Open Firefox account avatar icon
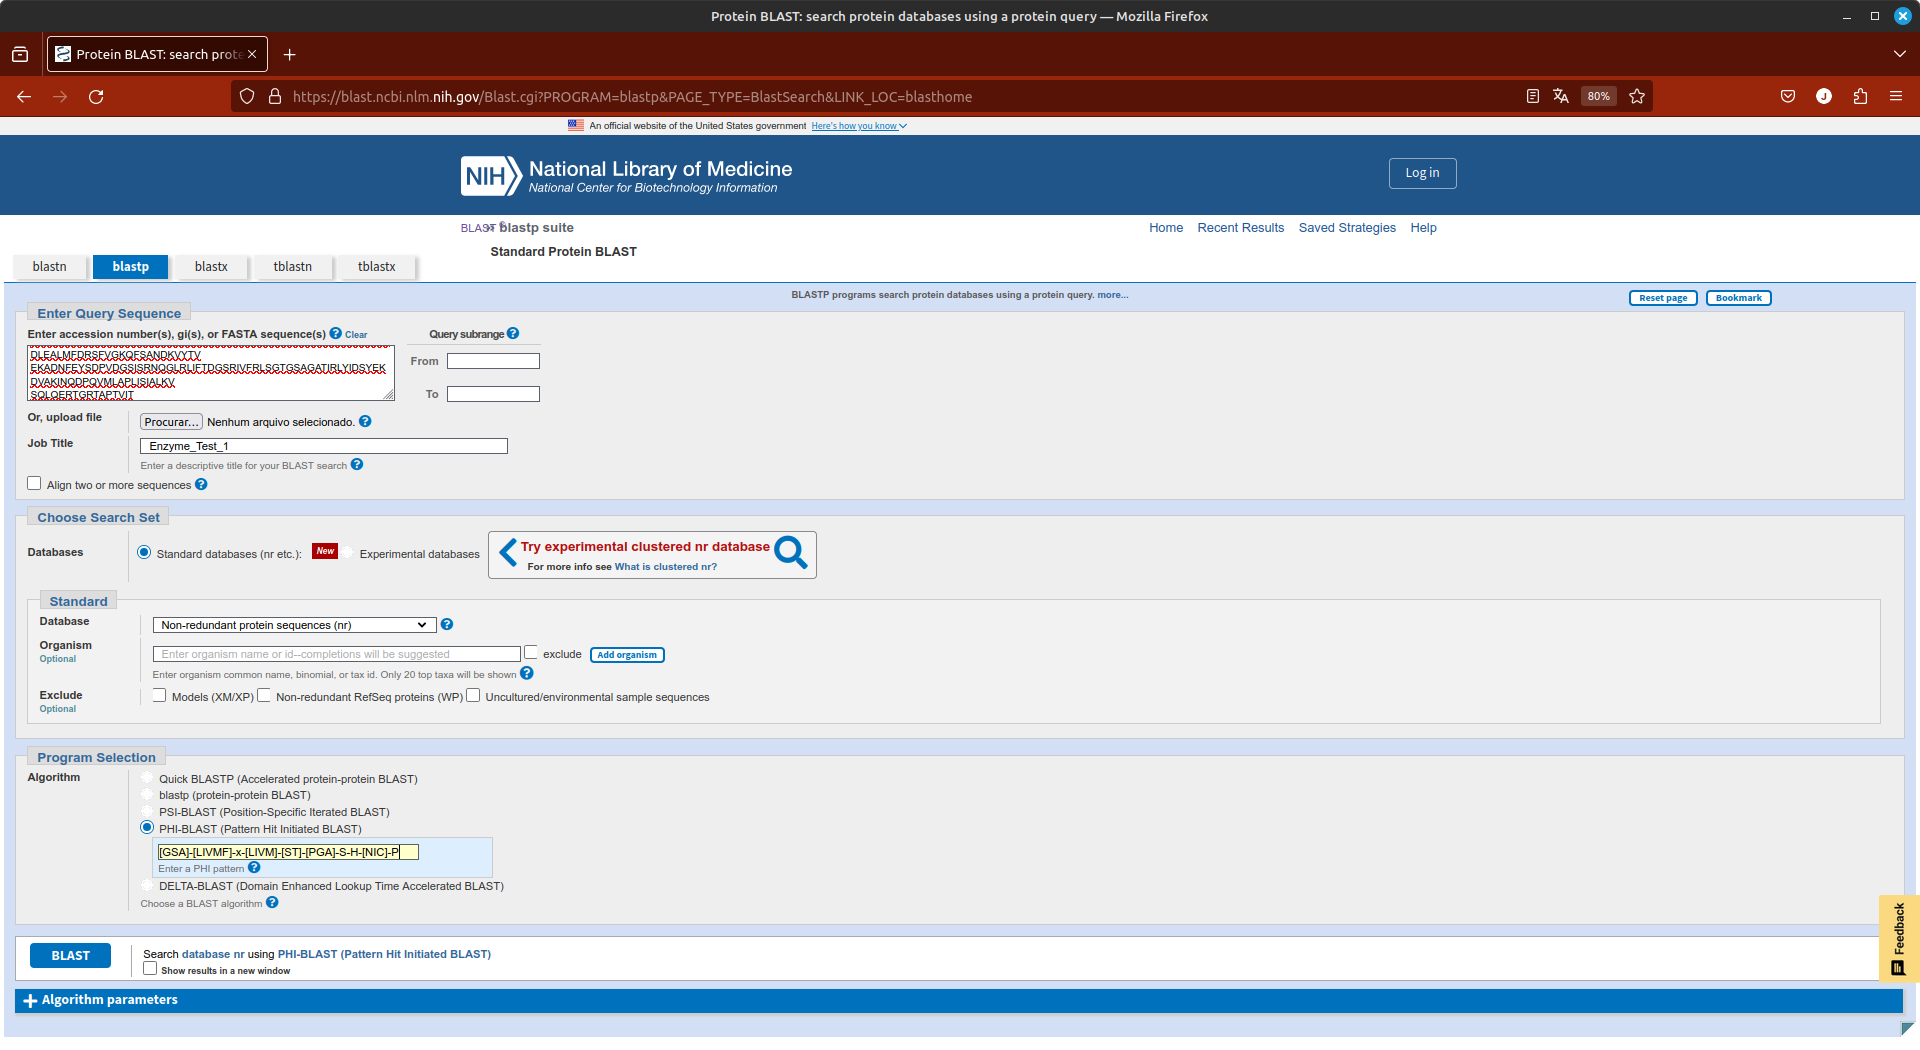1920x1050 pixels. click(1824, 97)
